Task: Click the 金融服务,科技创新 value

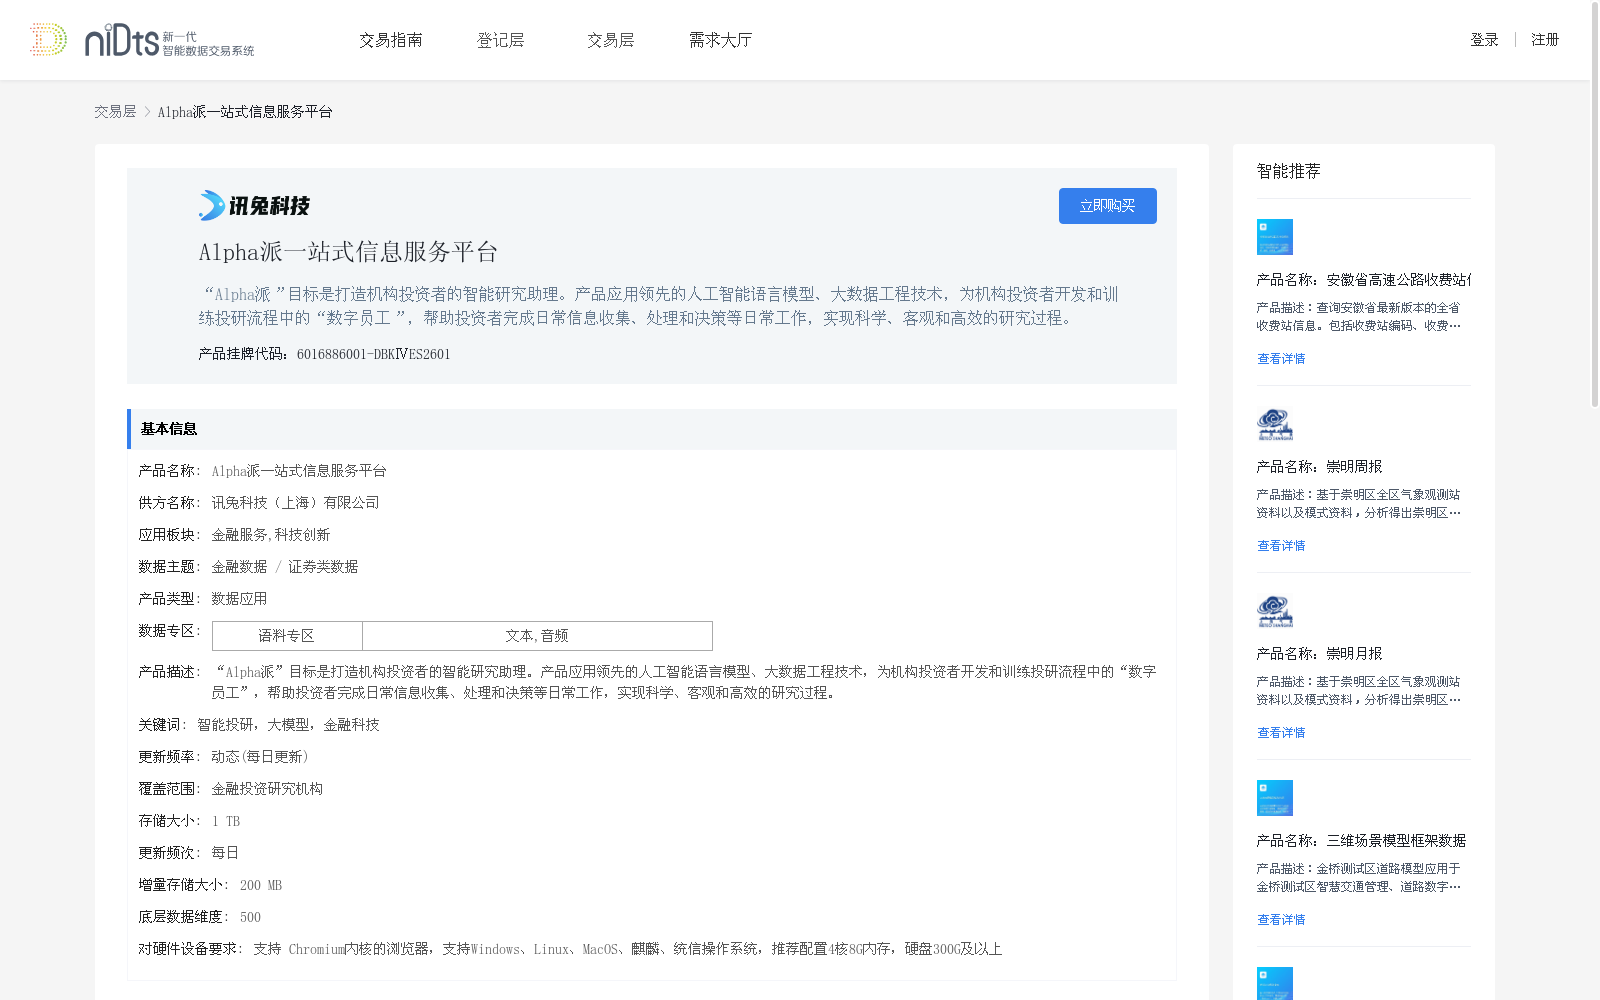Action: point(271,535)
